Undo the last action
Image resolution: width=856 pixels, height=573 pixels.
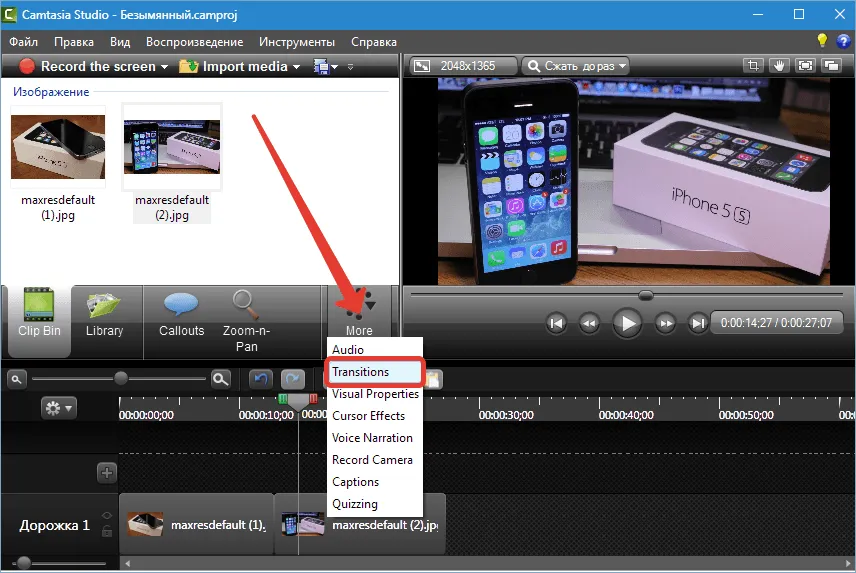(x=261, y=379)
